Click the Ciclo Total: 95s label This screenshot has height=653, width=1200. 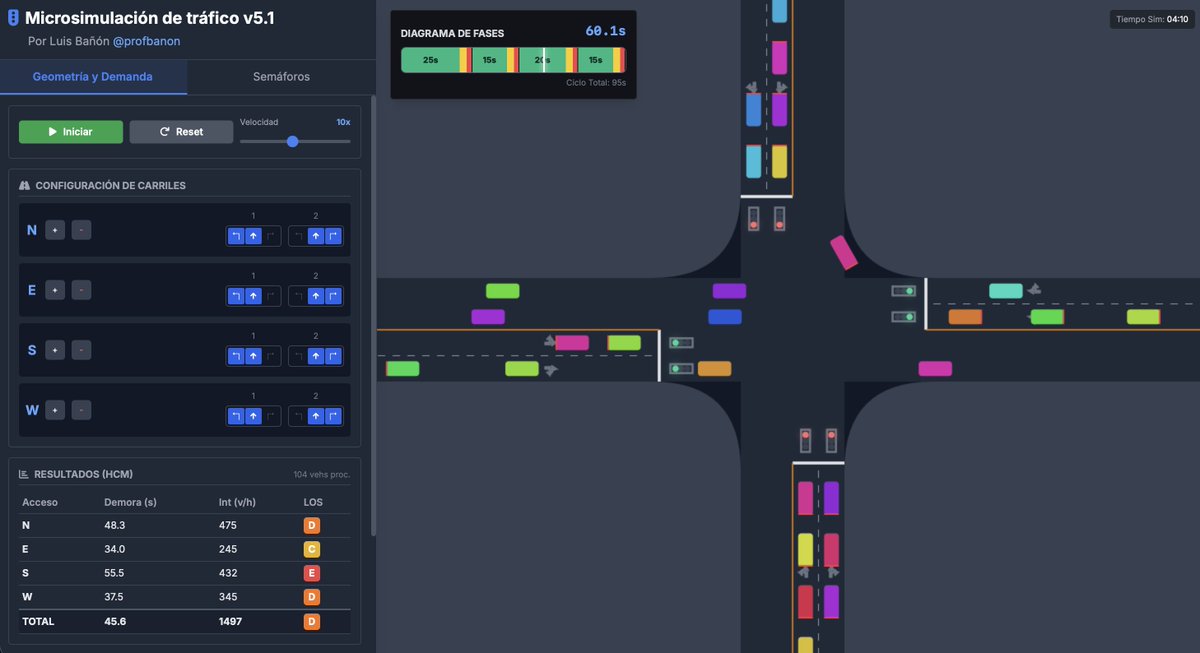596,83
